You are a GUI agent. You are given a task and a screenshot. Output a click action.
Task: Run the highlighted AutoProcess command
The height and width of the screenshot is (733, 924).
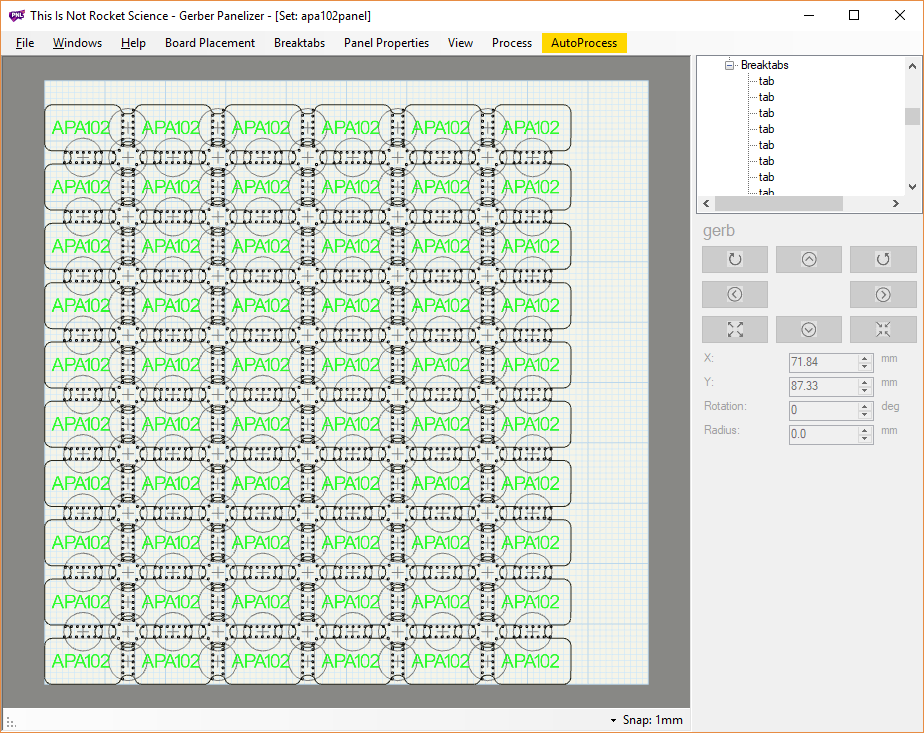tap(584, 43)
